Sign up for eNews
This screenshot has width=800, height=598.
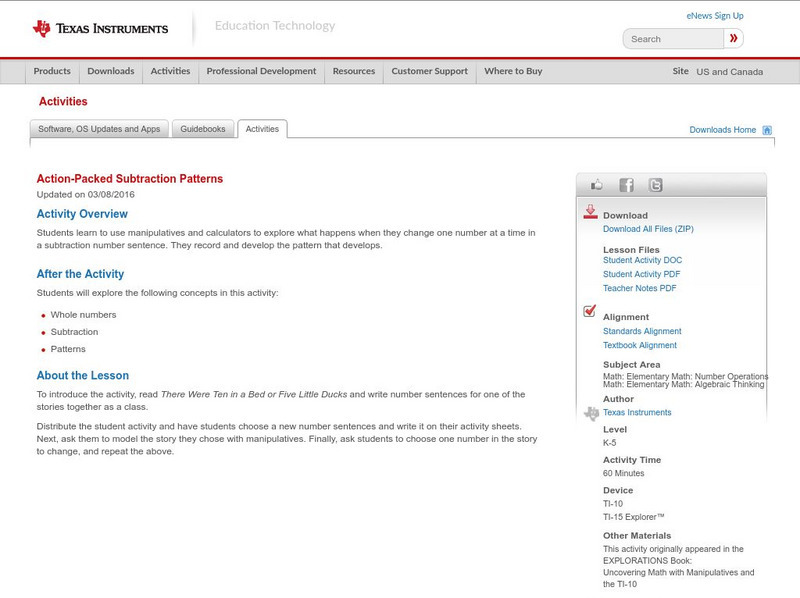pyautogui.click(x=714, y=14)
